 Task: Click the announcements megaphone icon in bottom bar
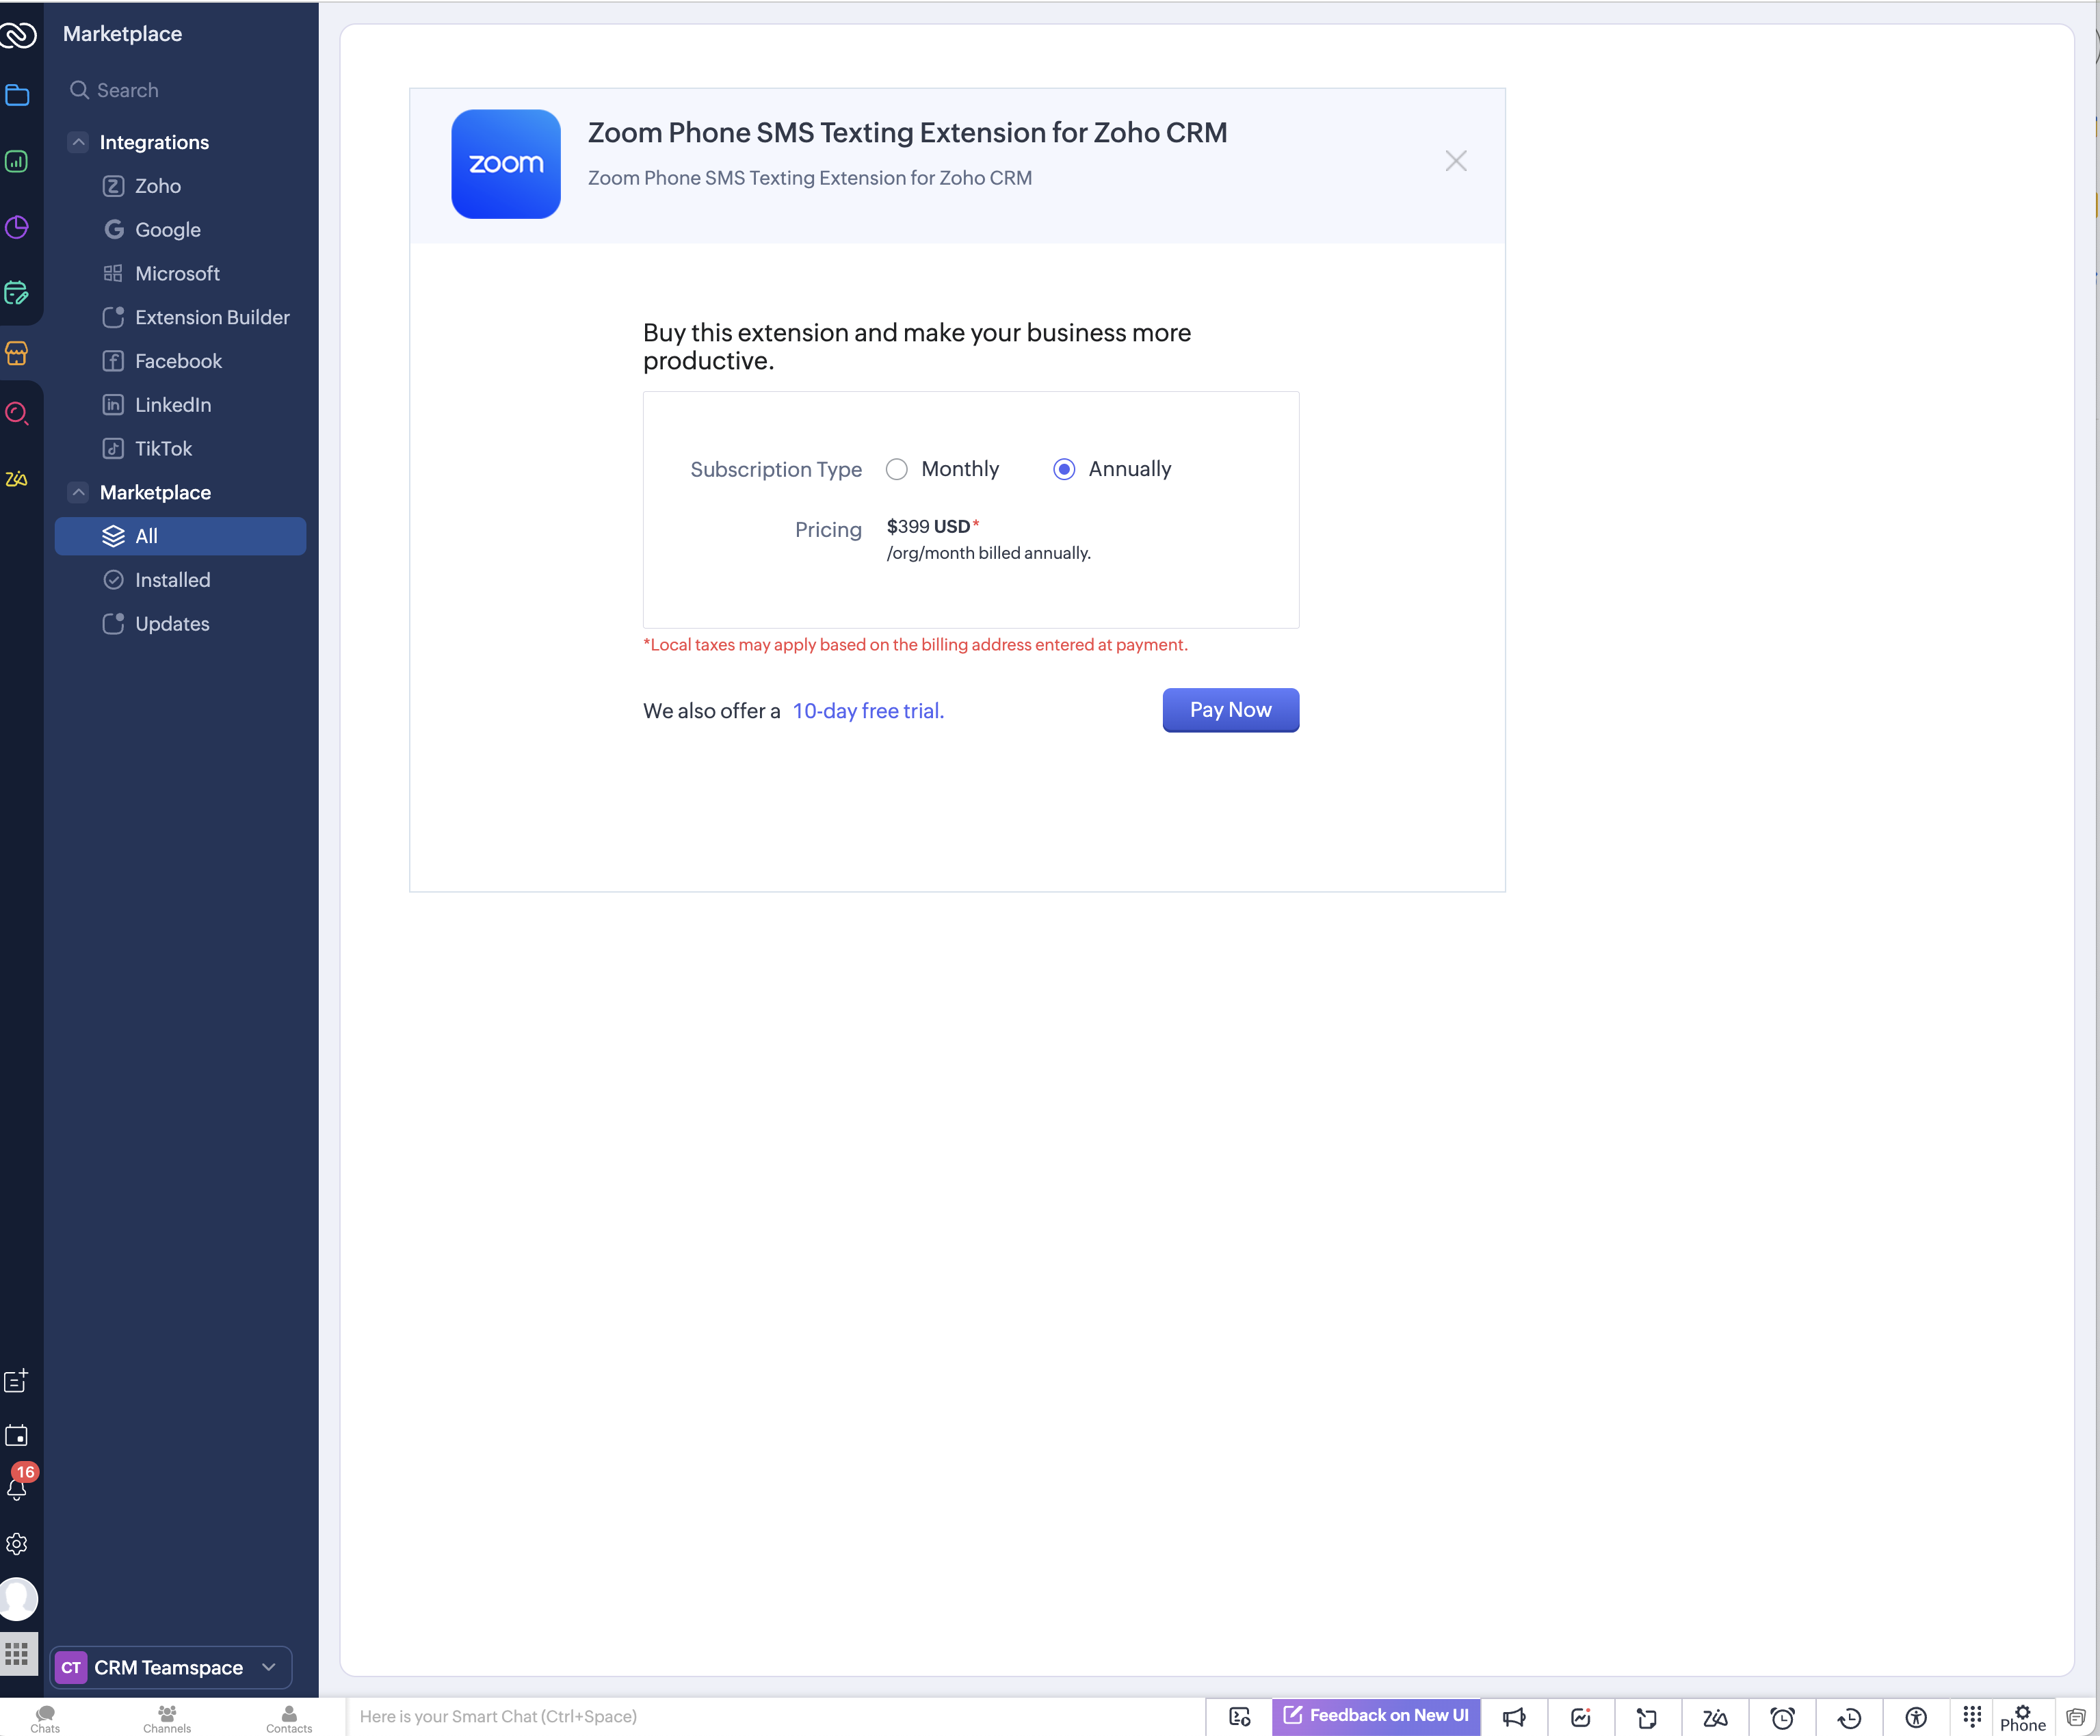tap(1513, 1717)
